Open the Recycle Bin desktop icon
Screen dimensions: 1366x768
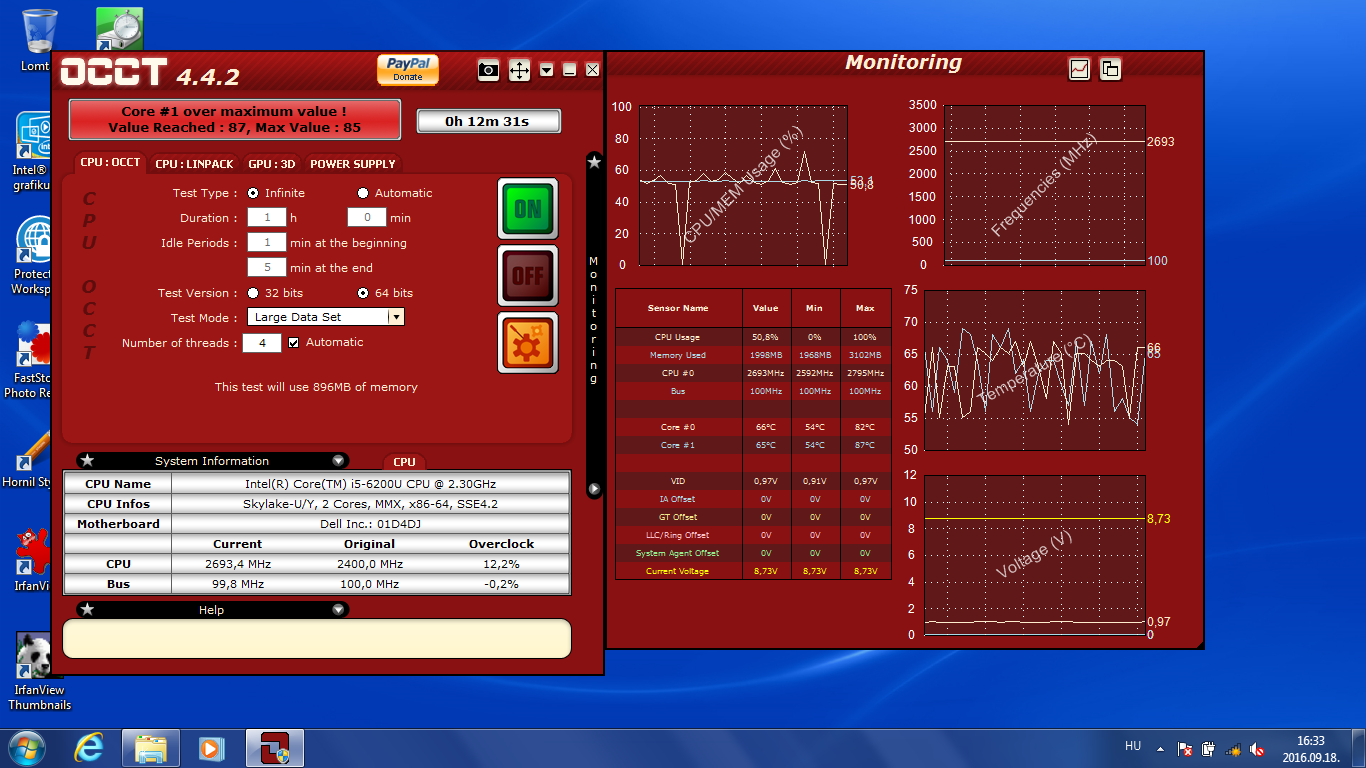click(x=40, y=40)
